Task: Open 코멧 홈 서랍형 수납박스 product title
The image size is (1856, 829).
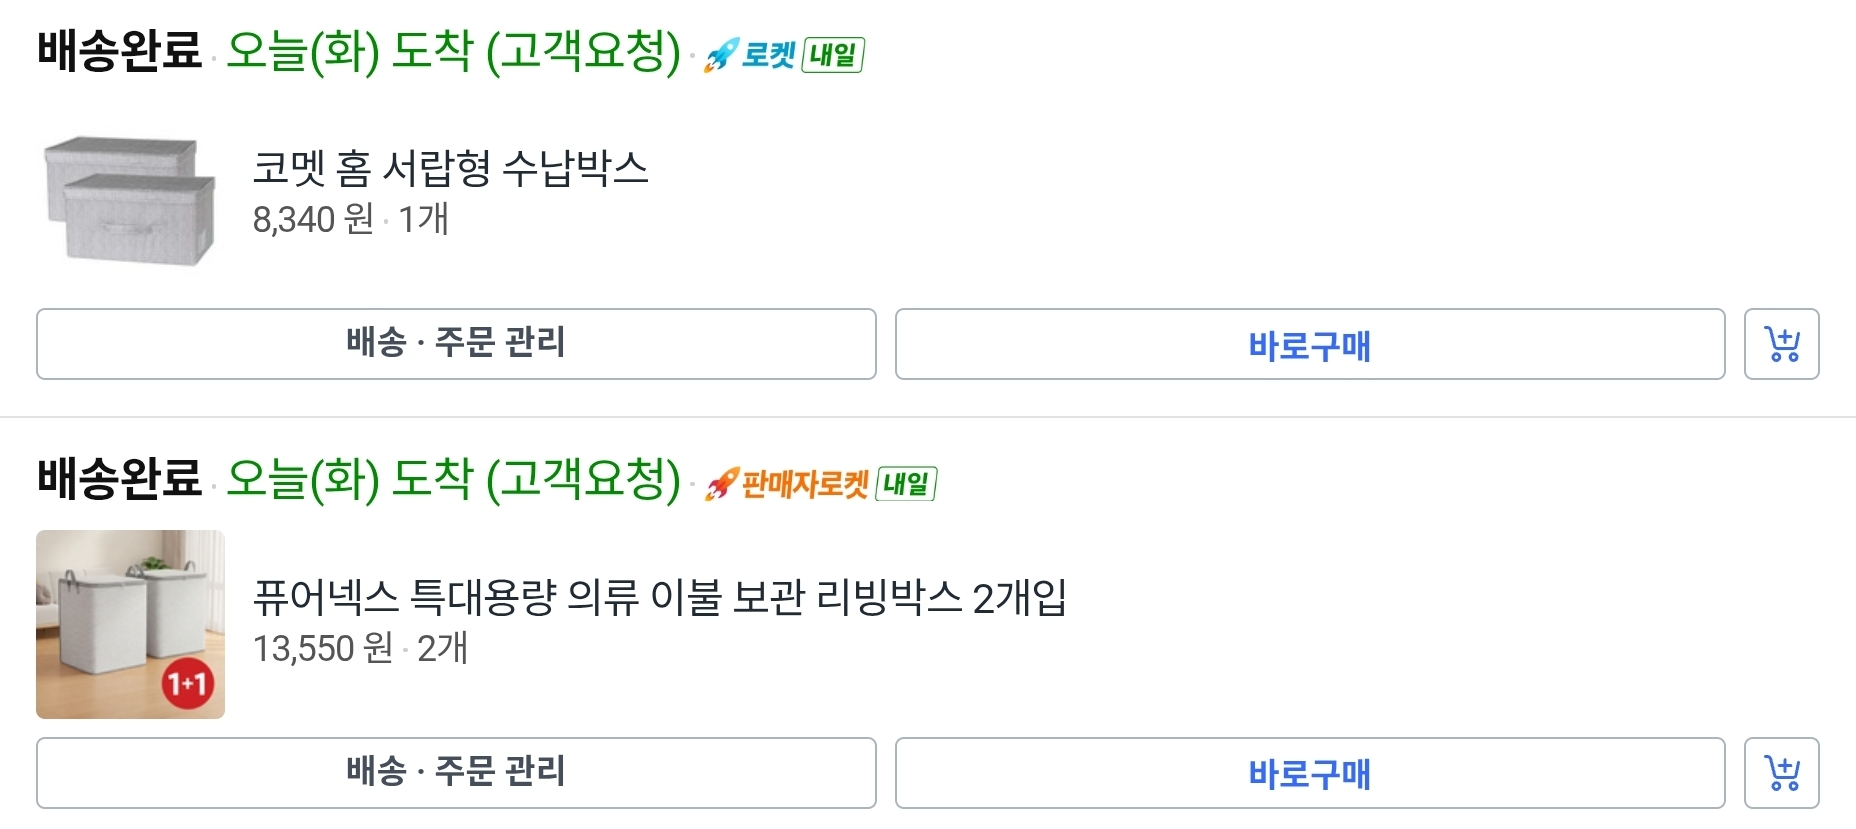Action: tap(450, 168)
